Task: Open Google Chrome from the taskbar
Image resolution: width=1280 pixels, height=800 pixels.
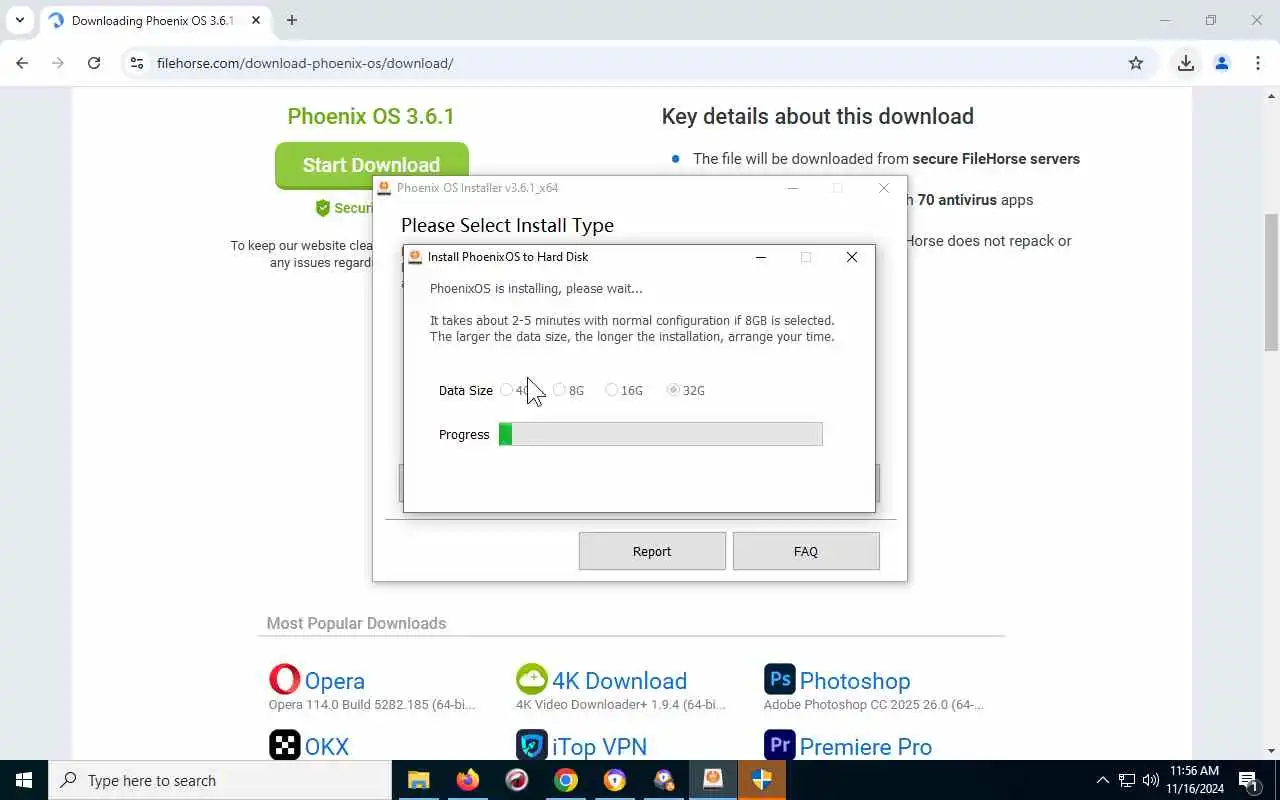Action: coord(565,780)
